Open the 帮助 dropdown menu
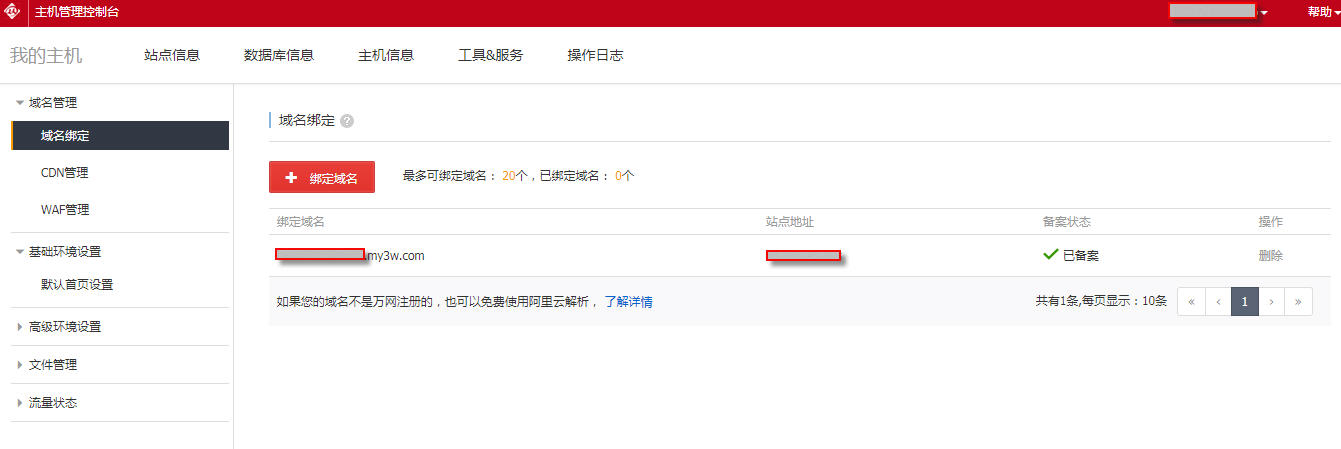Image resolution: width=1341 pixels, height=449 pixels. (1323, 12)
